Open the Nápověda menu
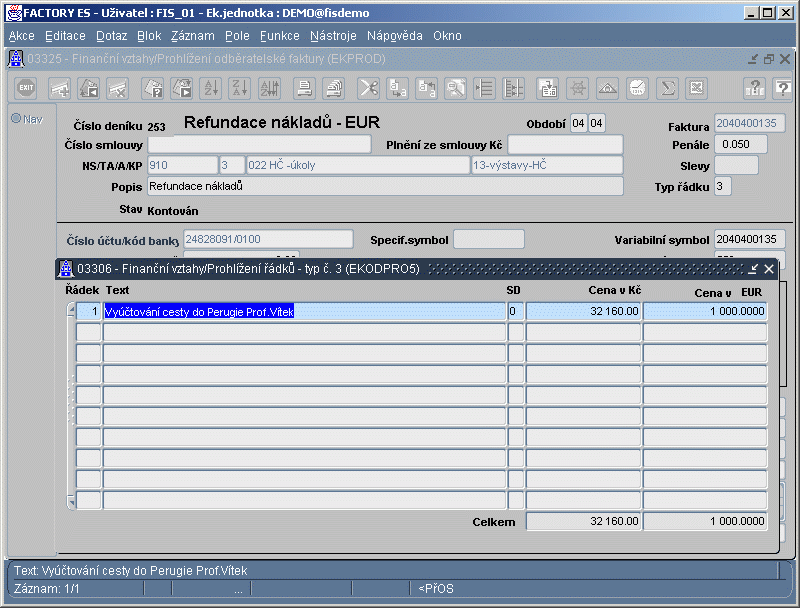The image size is (800, 608). (x=394, y=36)
